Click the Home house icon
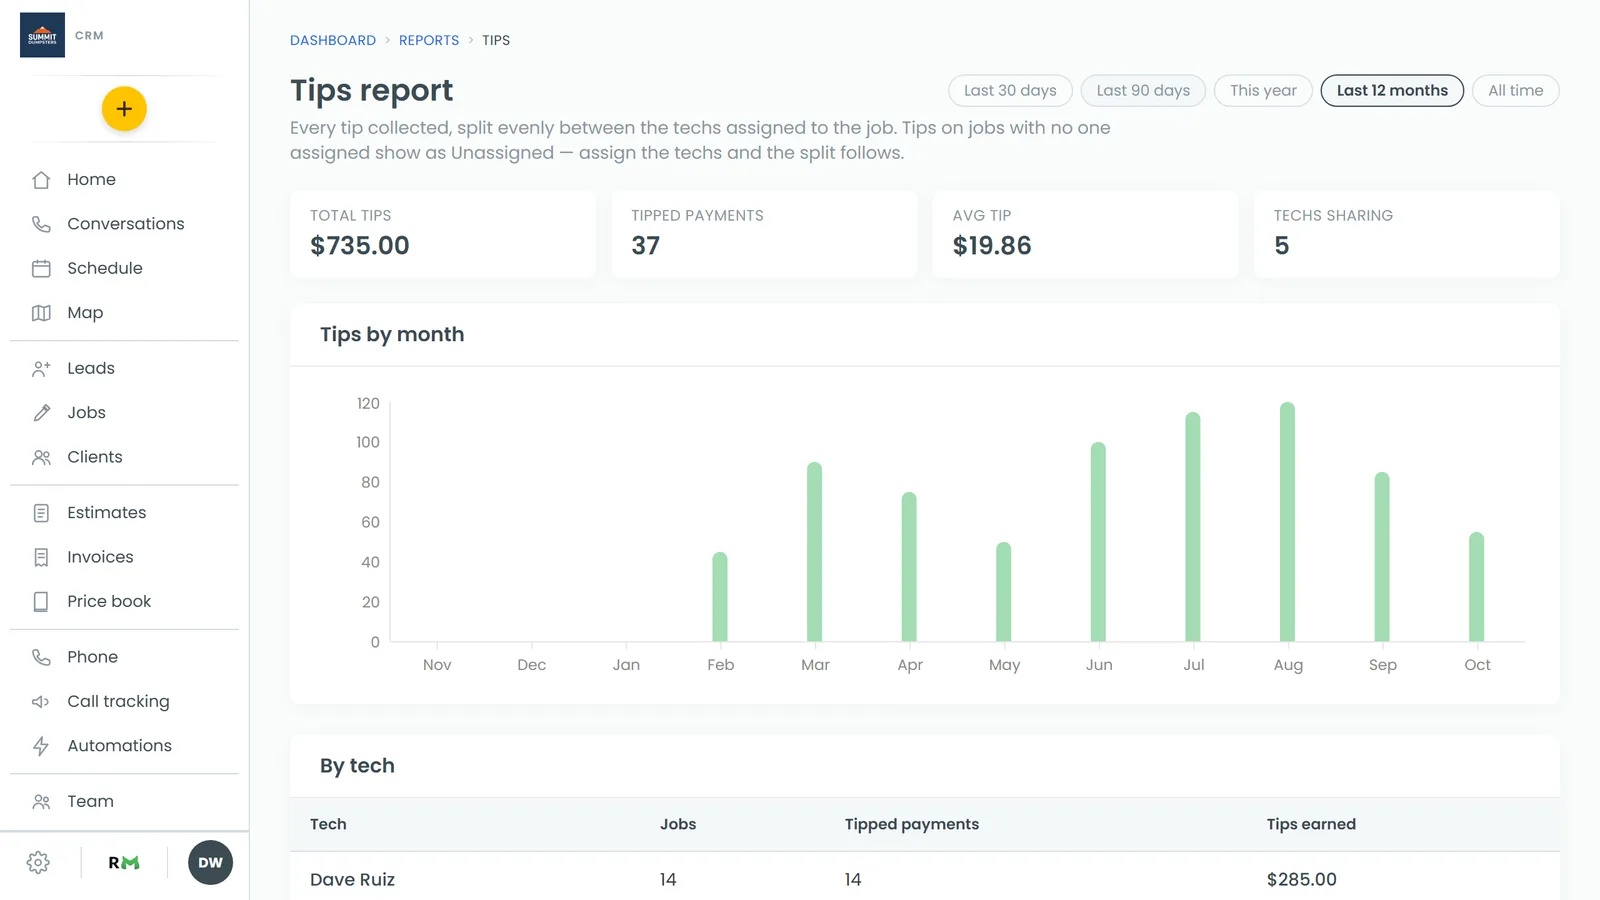The height and width of the screenshot is (900, 1600). (41, 180)
